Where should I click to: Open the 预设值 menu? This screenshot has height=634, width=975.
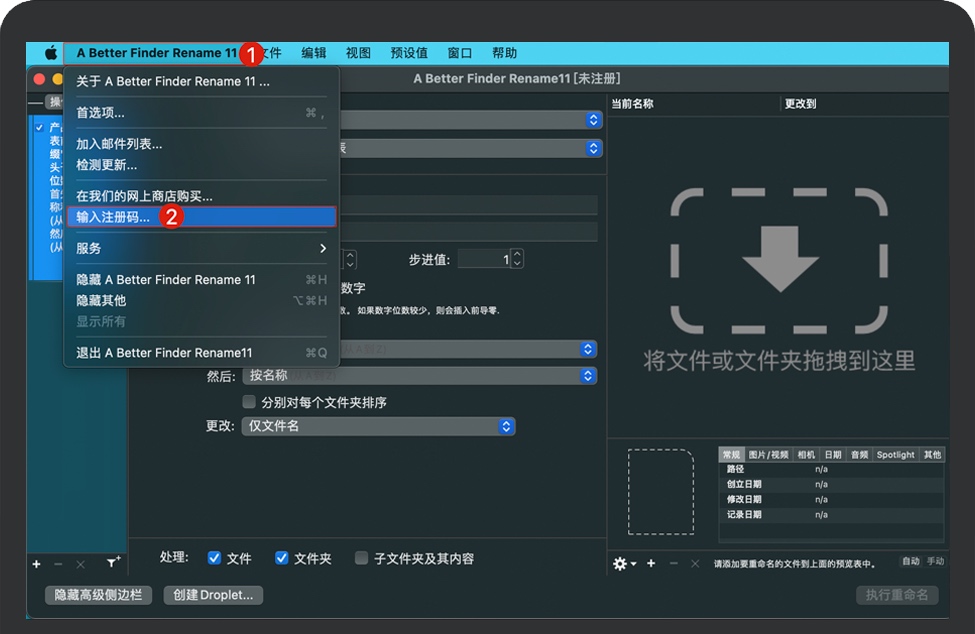(409, 53)
